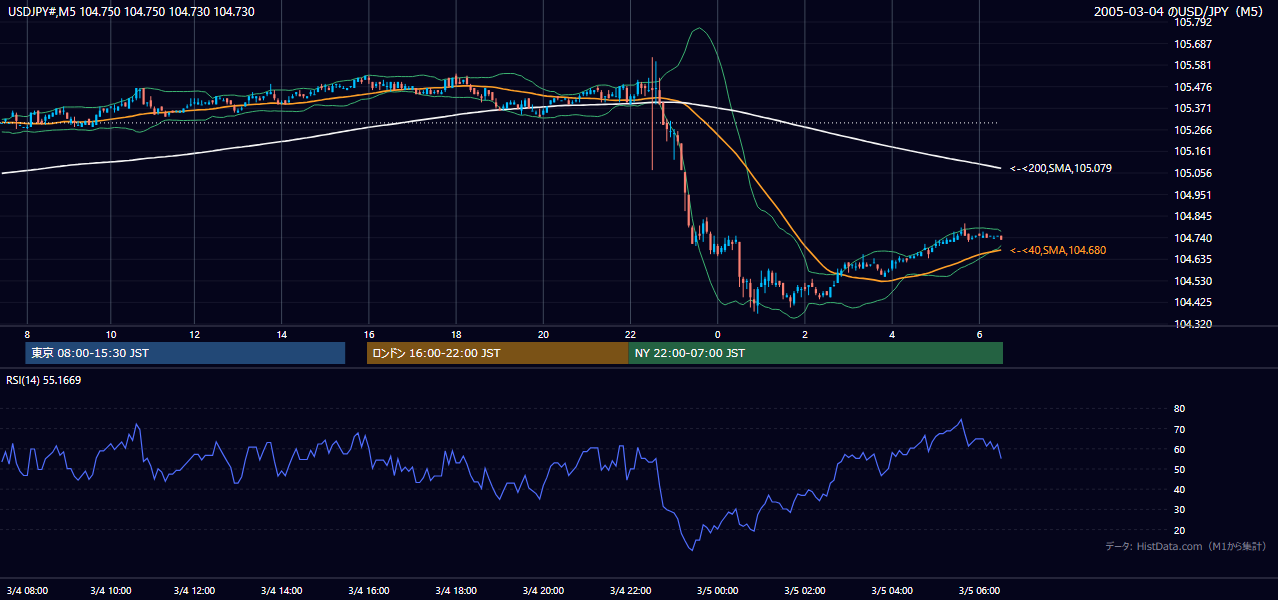Click RSI scale value 40

(x=1179, y=489)
